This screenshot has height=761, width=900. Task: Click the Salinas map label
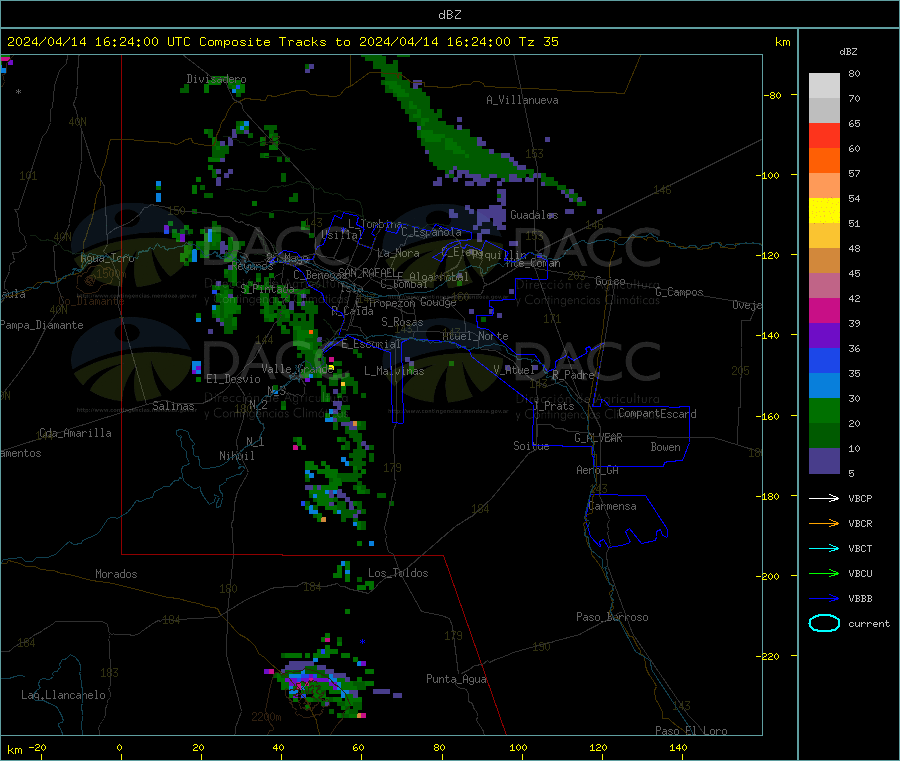[x=173, y=406]
